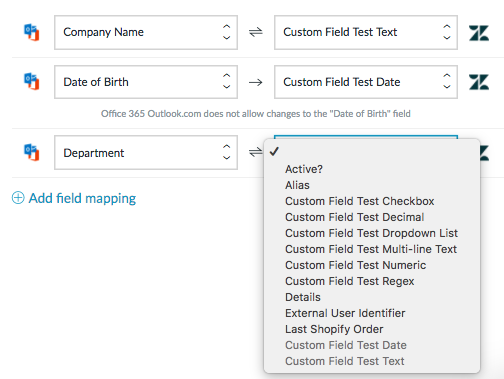Select Custom Field Test Checkbox from list
Image resolution: width=504 pixels, height=379 pixels.
(x=360, y=201)
